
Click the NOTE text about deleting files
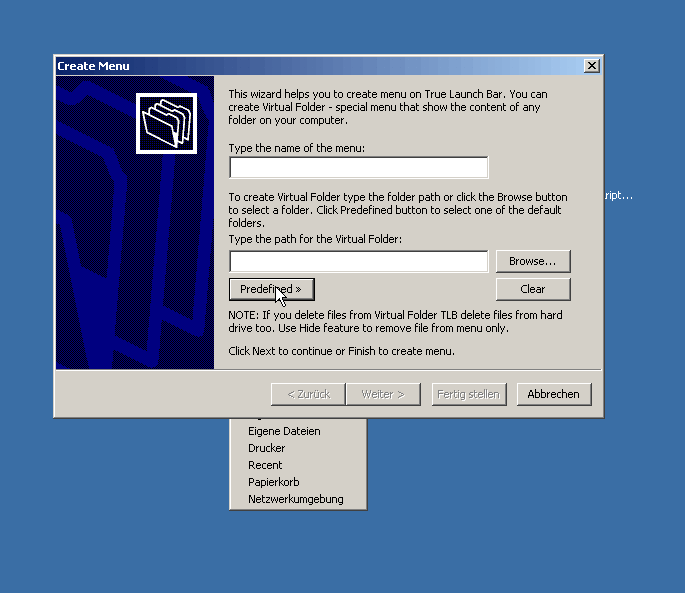pos(395,322)
